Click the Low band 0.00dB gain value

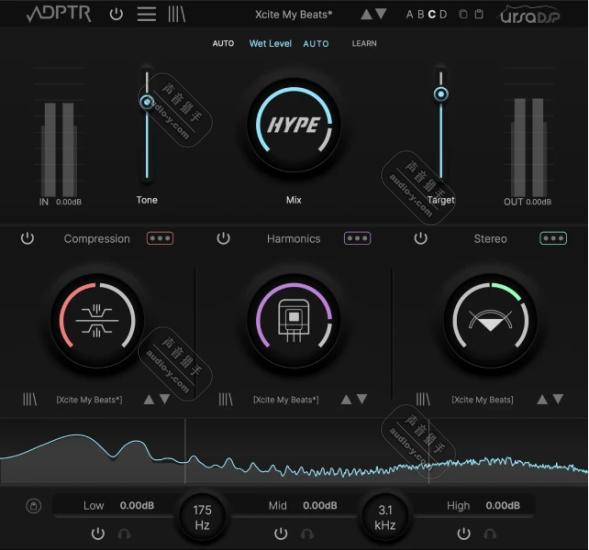pos(137,506)
